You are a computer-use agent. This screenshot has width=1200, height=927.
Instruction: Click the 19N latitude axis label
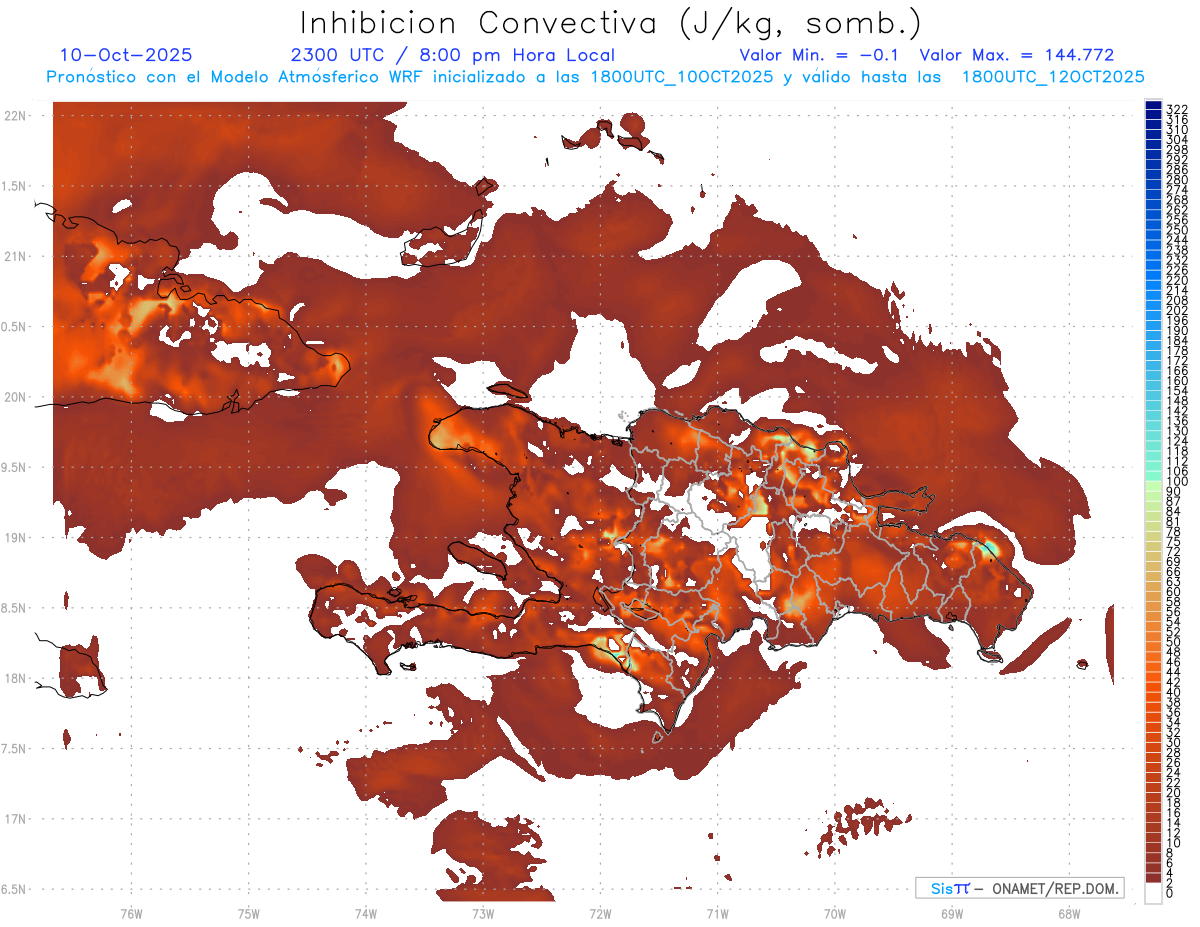click(15, 538)
